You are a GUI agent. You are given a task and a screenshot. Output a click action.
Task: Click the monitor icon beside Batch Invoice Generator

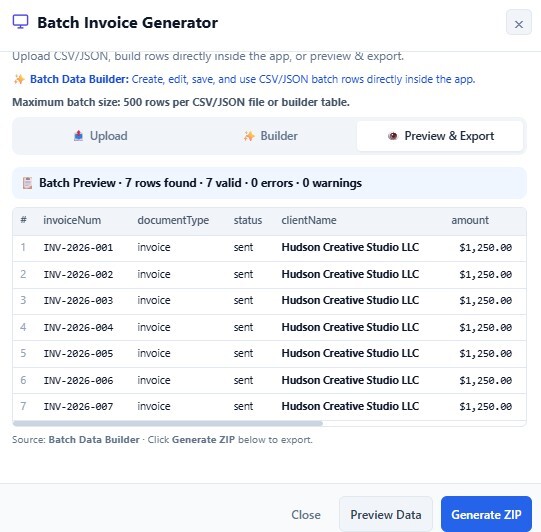pyautogui.click(x=20, y=22)
